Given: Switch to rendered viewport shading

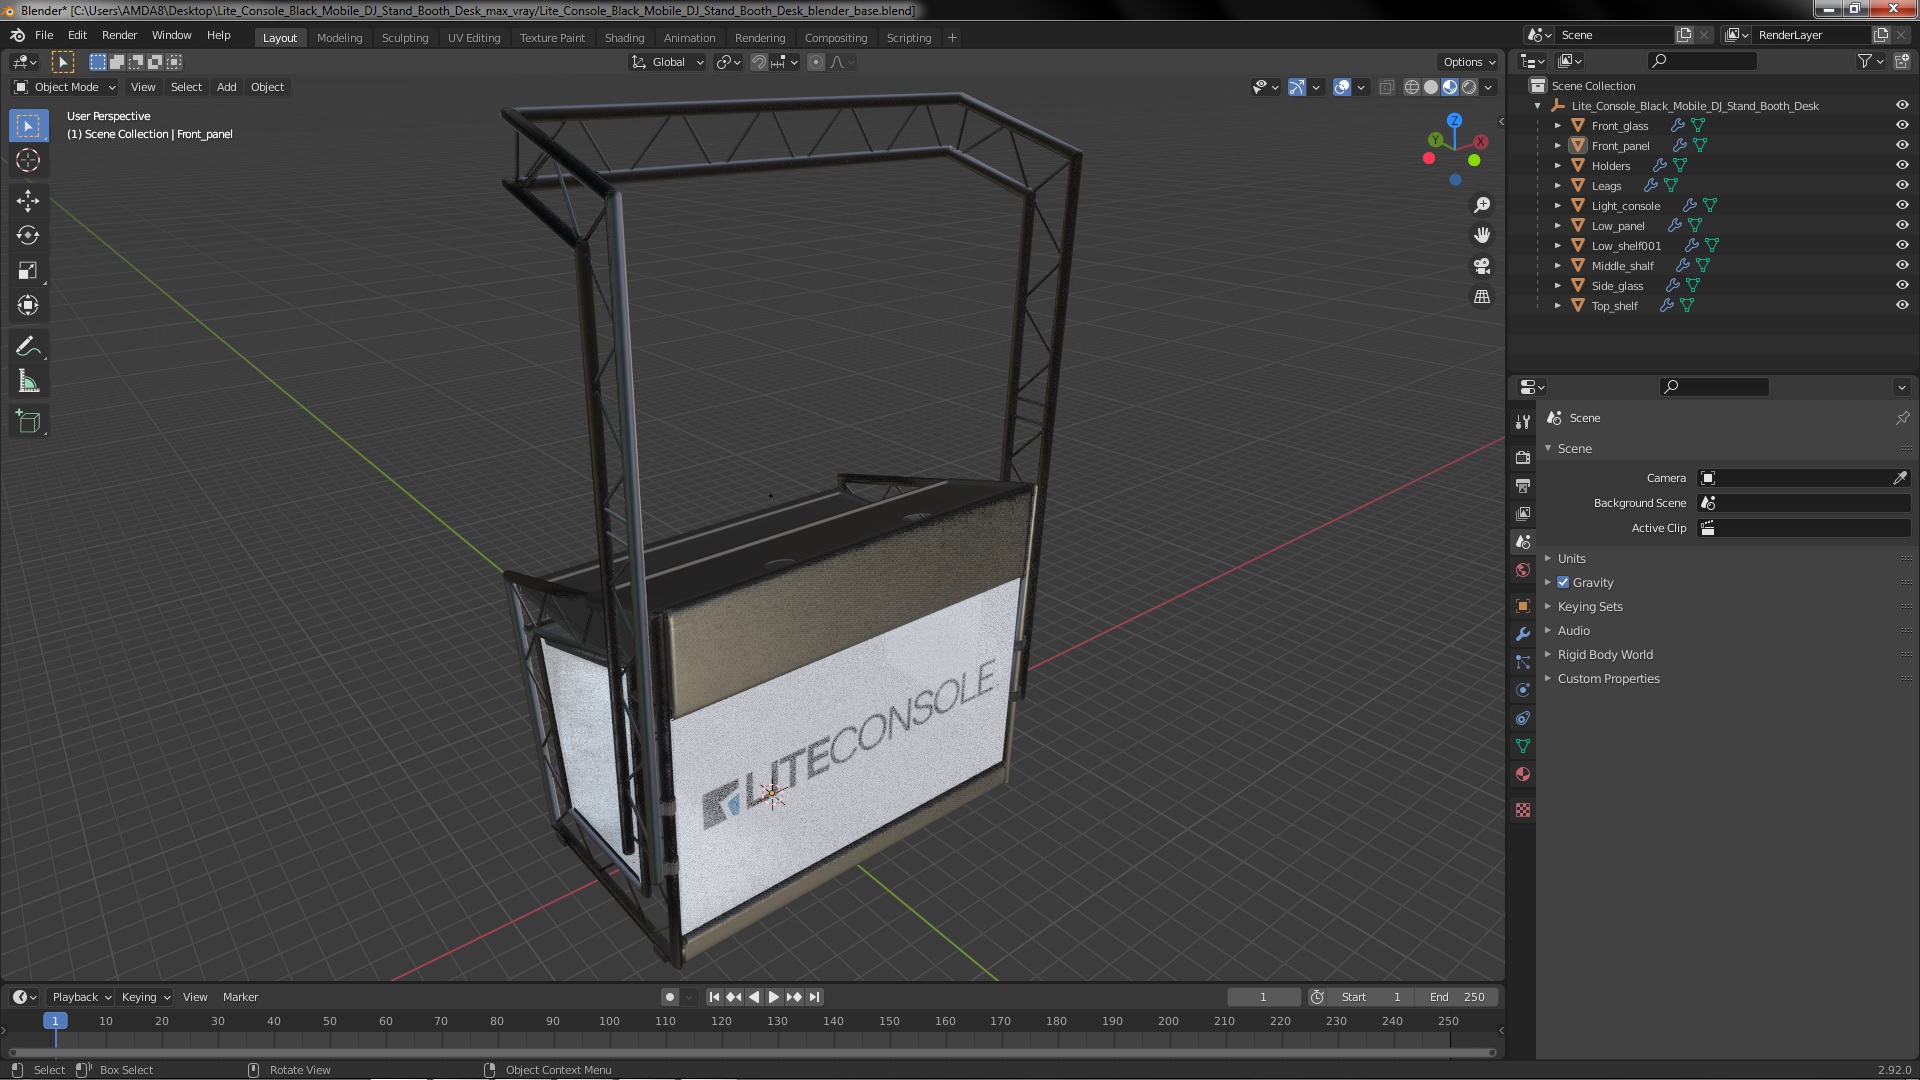Looking at the screenshot, I should (1469, 87).
